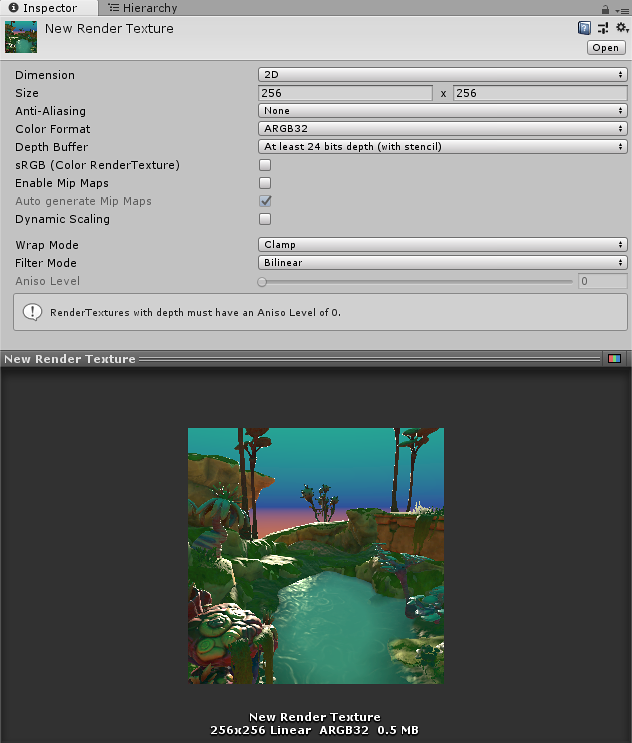Open the Dimension dropdown

442,75
